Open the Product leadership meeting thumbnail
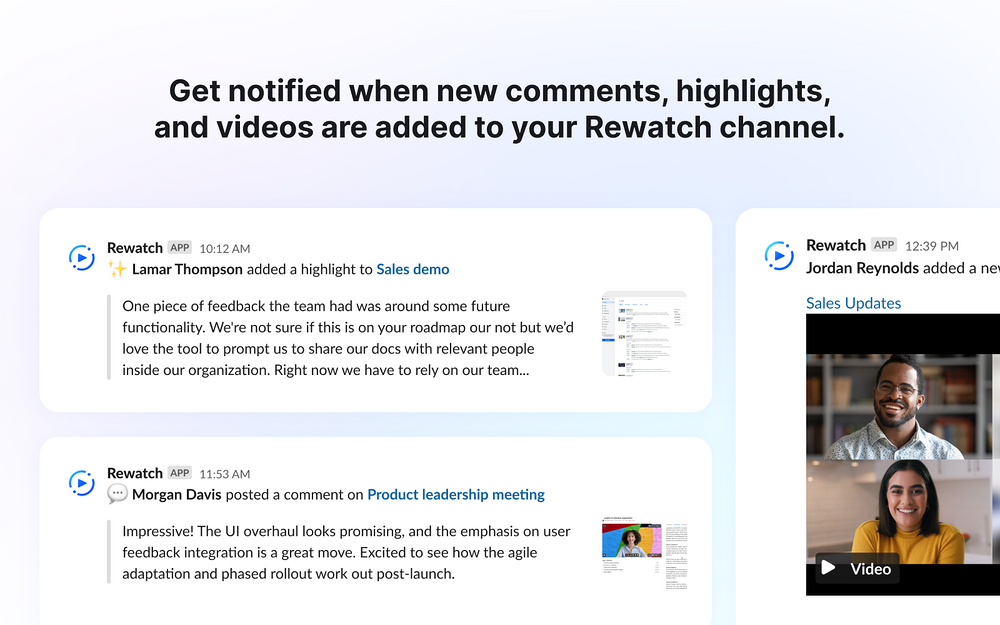 pos(644,553)
